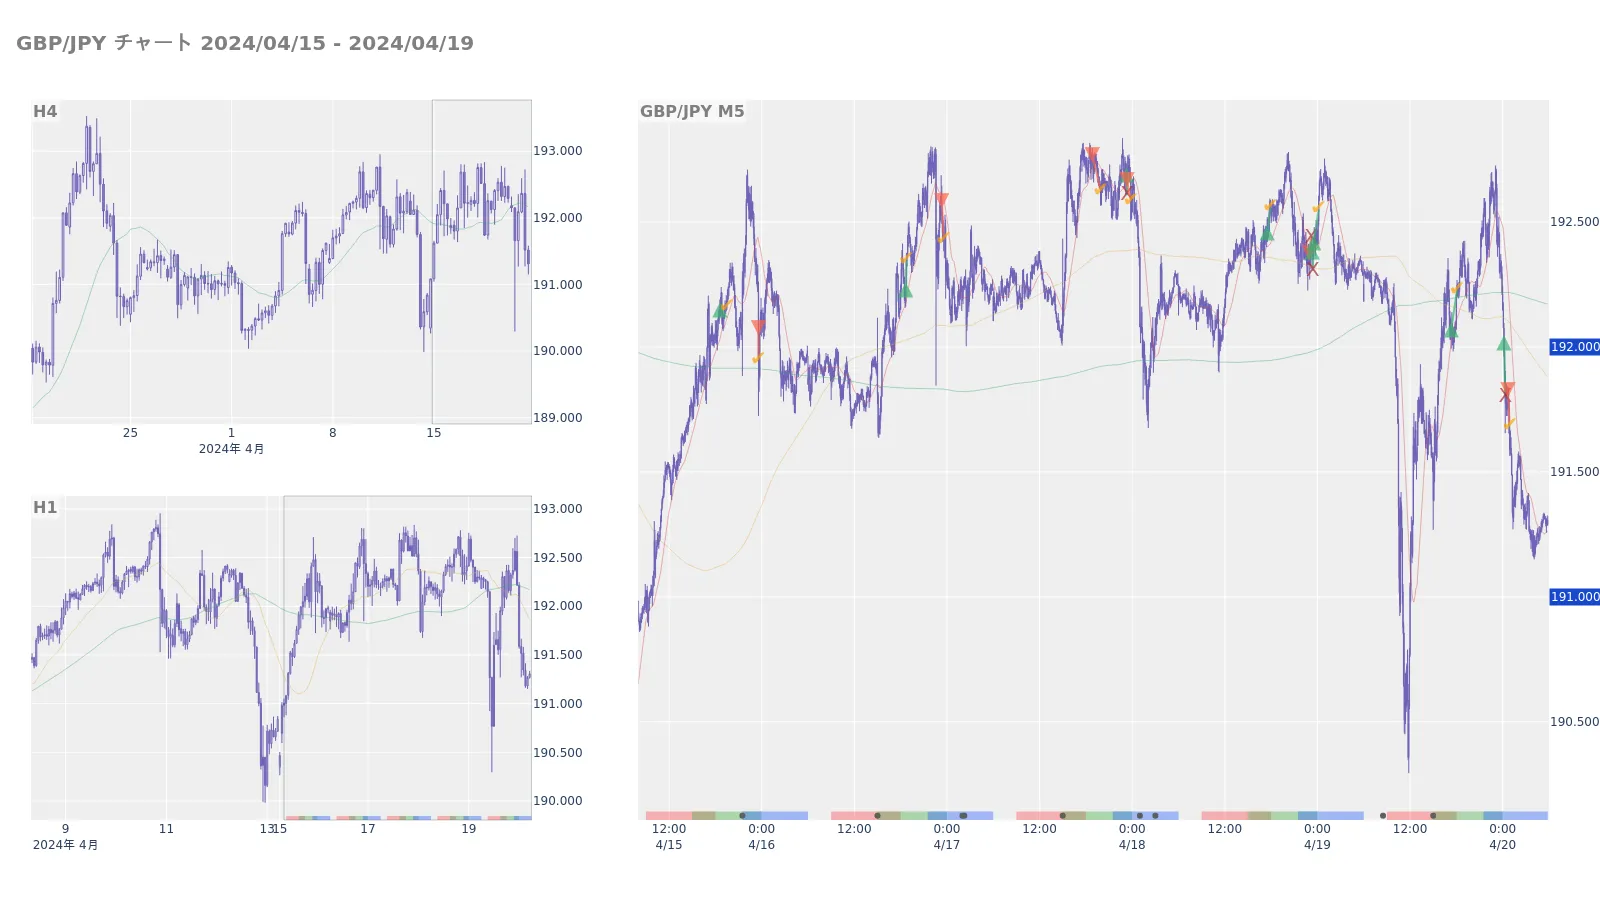
Task: Click the earlier red sell triangle at the 4/17 evening high
Action: (1092, 154)
